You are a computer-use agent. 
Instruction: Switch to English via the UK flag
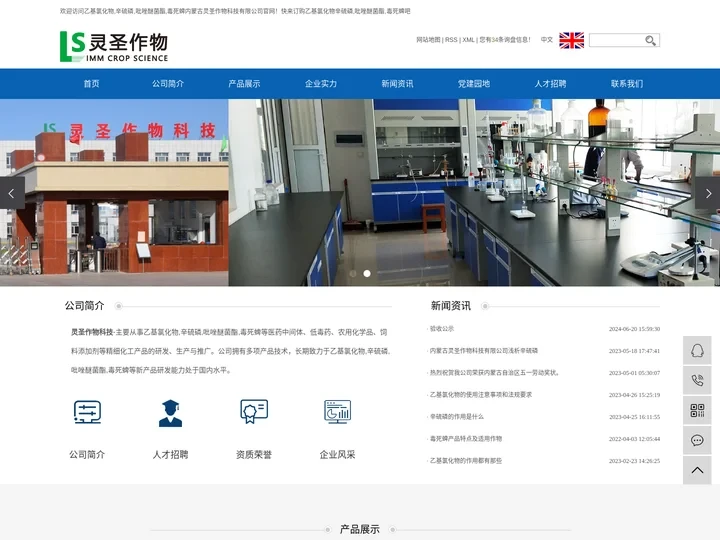(571, 40)
